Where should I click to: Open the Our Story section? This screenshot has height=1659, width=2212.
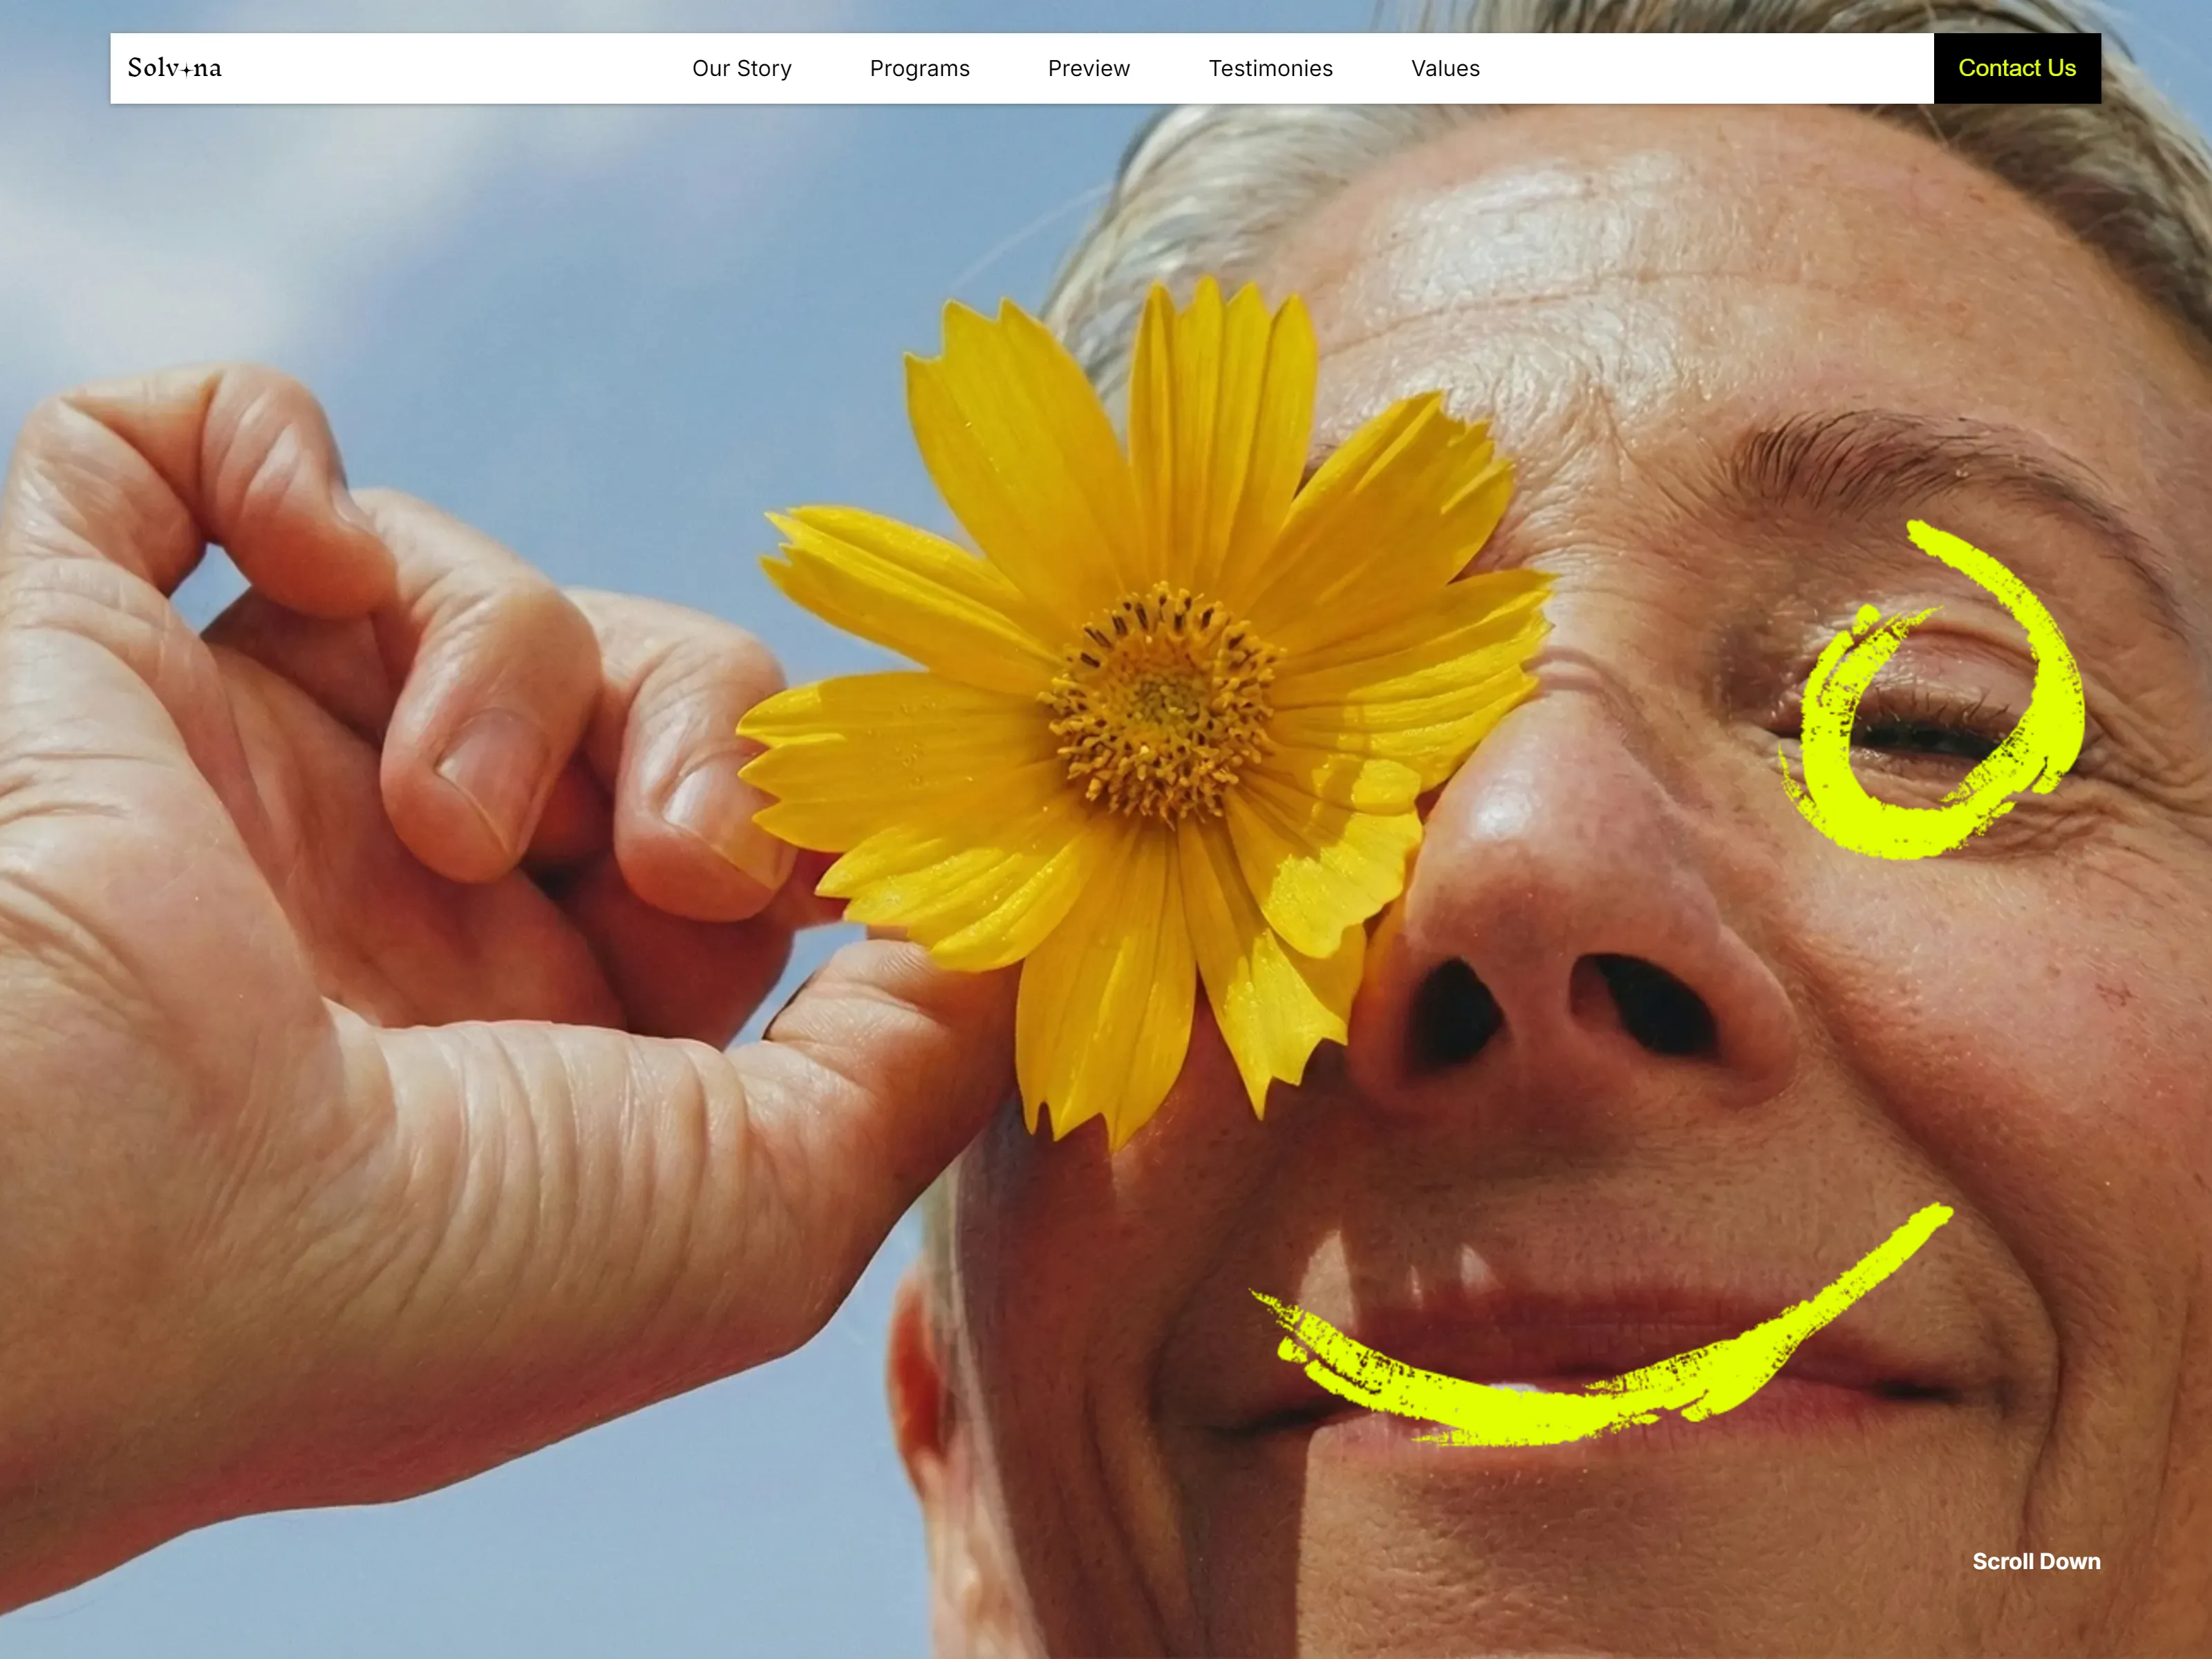(x=742, y=68)
